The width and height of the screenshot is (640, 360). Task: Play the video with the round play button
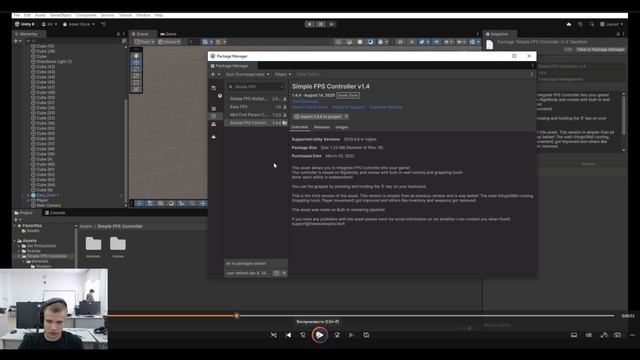click(x=320, y=335)
